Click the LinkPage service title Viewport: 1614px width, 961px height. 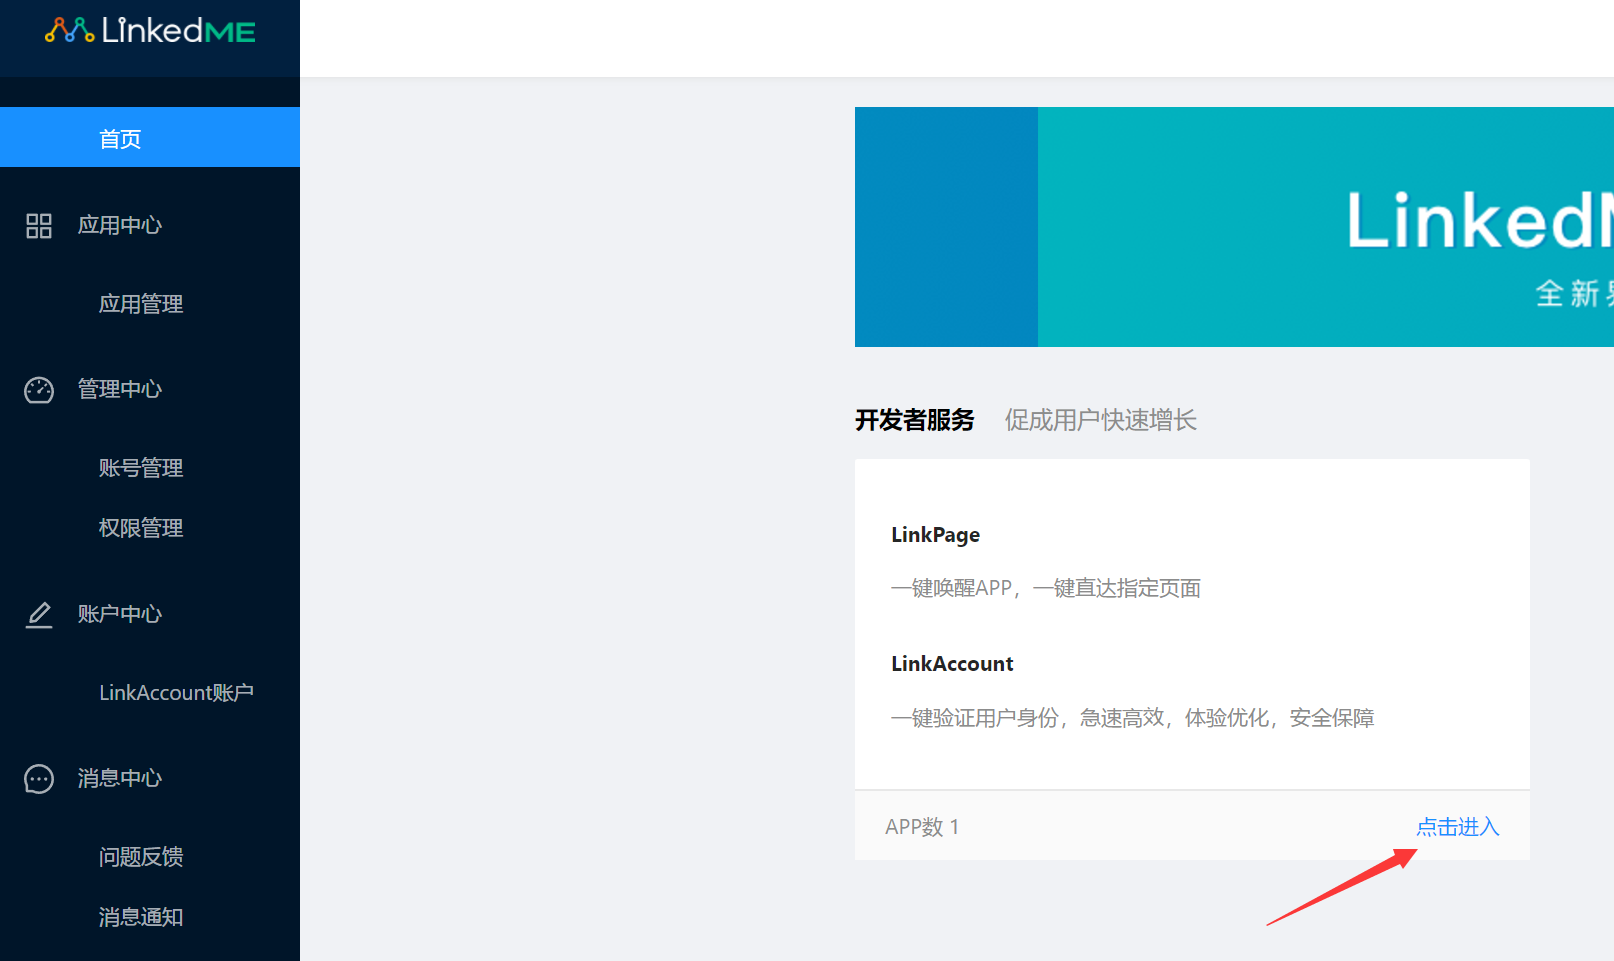coord(935,535)
